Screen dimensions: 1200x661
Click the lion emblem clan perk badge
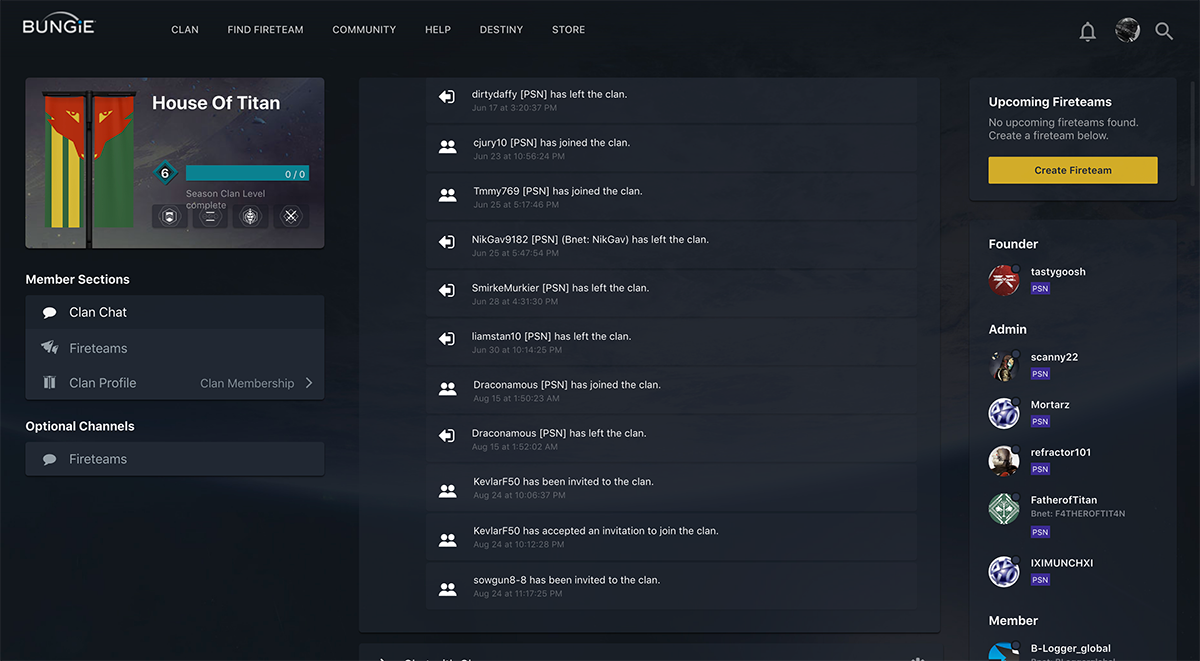pyautogui.click(x=249, y=216)
